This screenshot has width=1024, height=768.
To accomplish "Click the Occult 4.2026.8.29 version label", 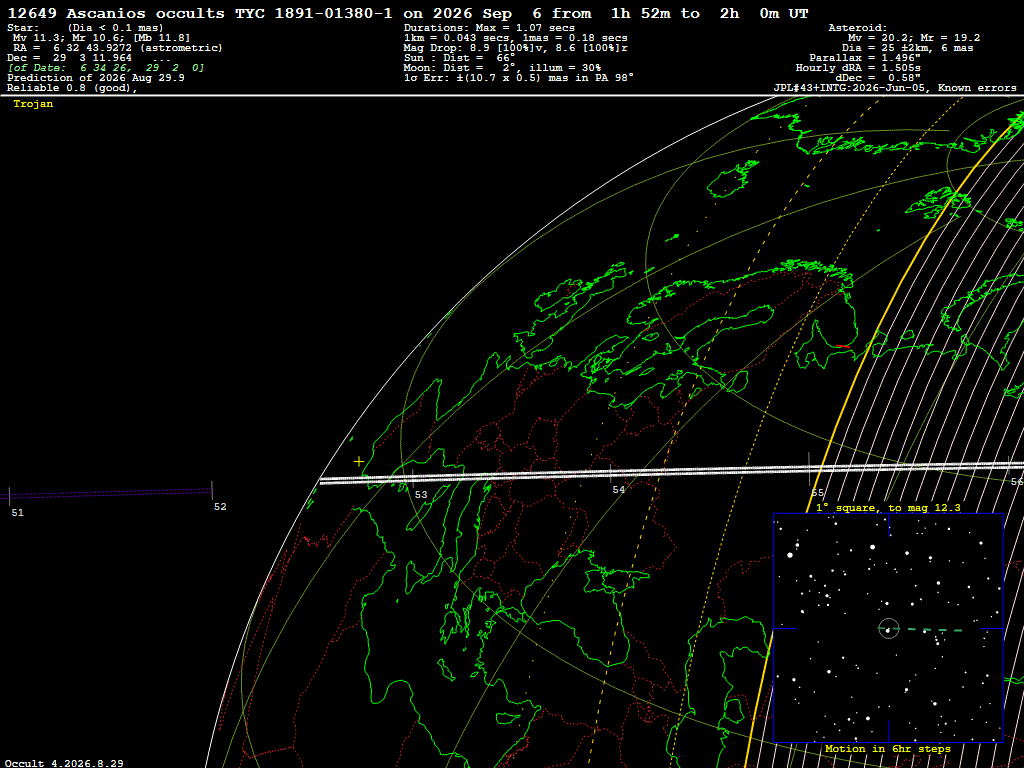I will 64,763.
